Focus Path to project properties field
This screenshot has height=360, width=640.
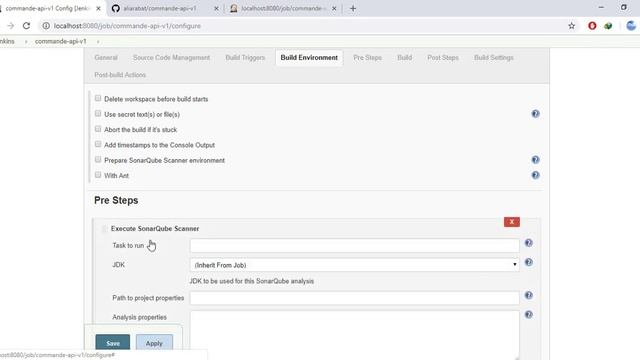click(x=354, y=298)
